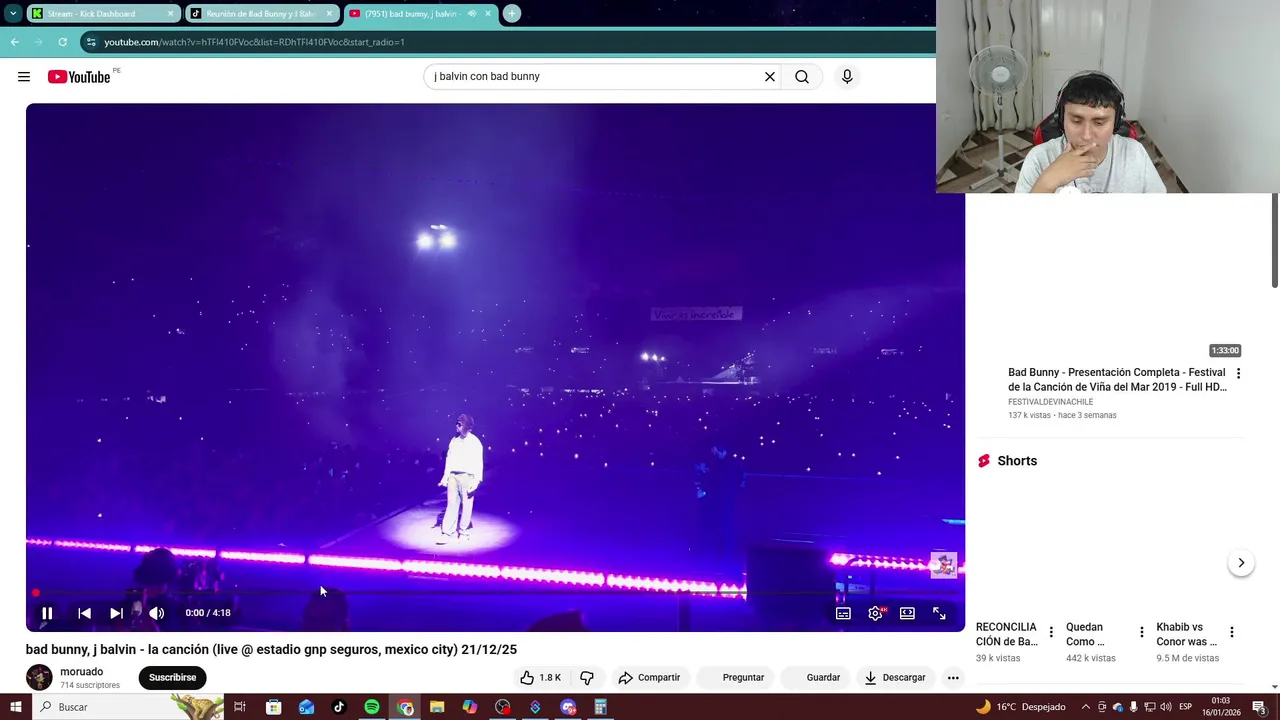Save the video with Guardar
Viewport: 1280px width, 720px height.
point(814,678)
